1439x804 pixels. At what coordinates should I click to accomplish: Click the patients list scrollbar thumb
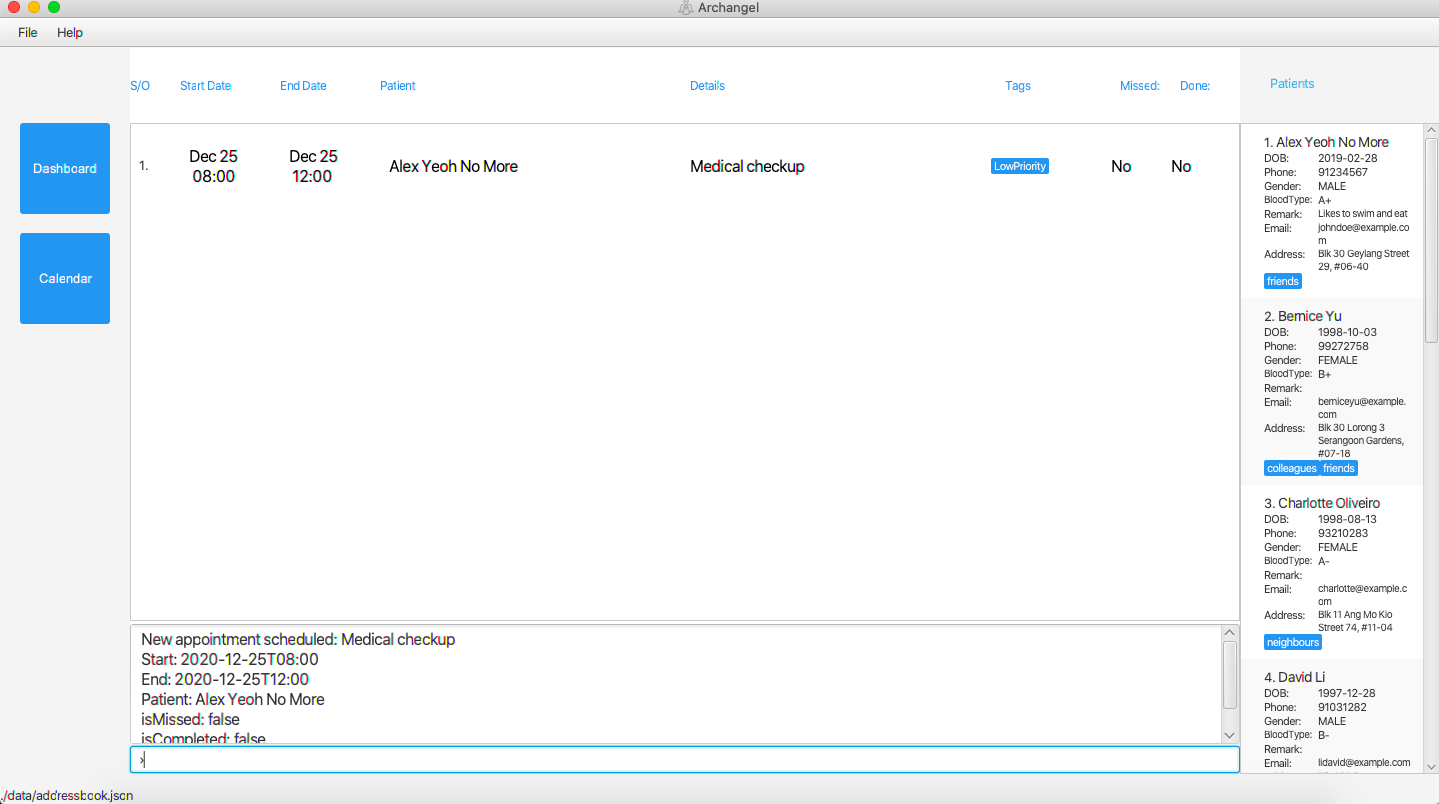[x=1431, y=240]
